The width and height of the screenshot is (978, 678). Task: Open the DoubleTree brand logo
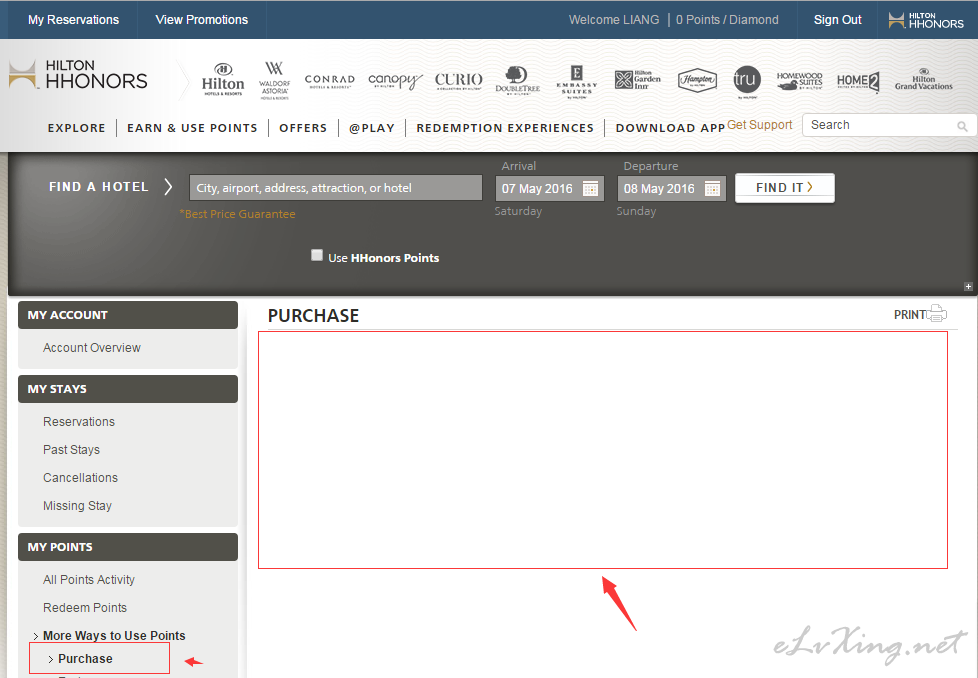pyautogui.click(x=517, y=80)
